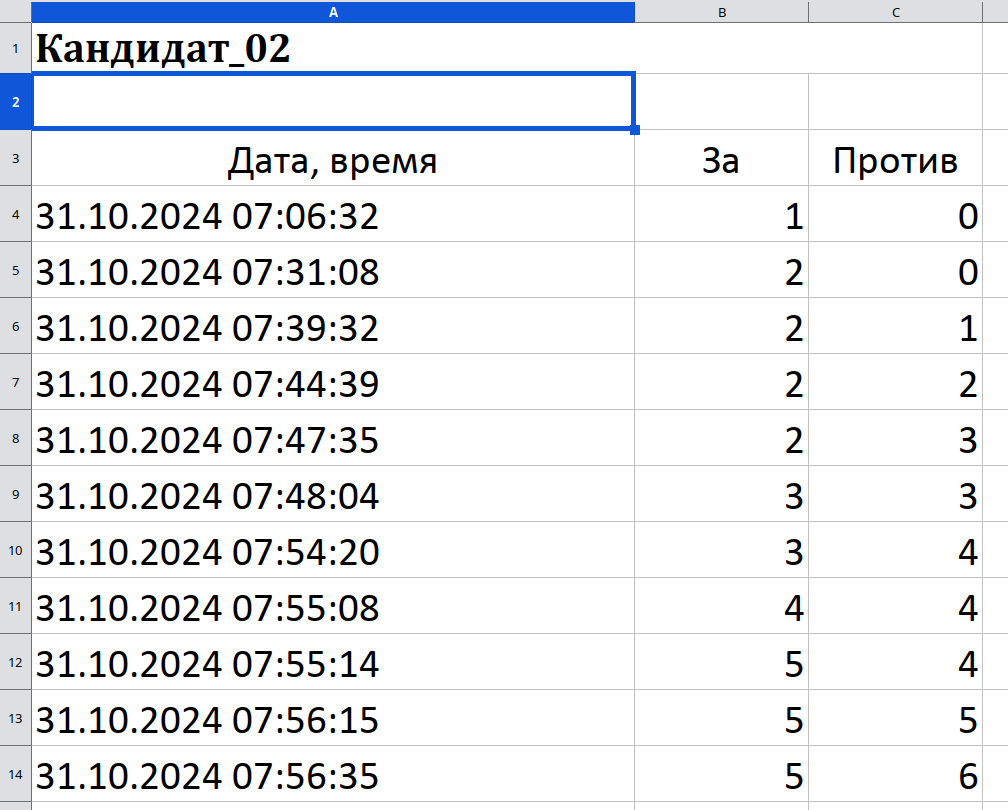Select cell 31.10.2024 07:44:39
This screenshot has width=1008, height=810.
333,382
